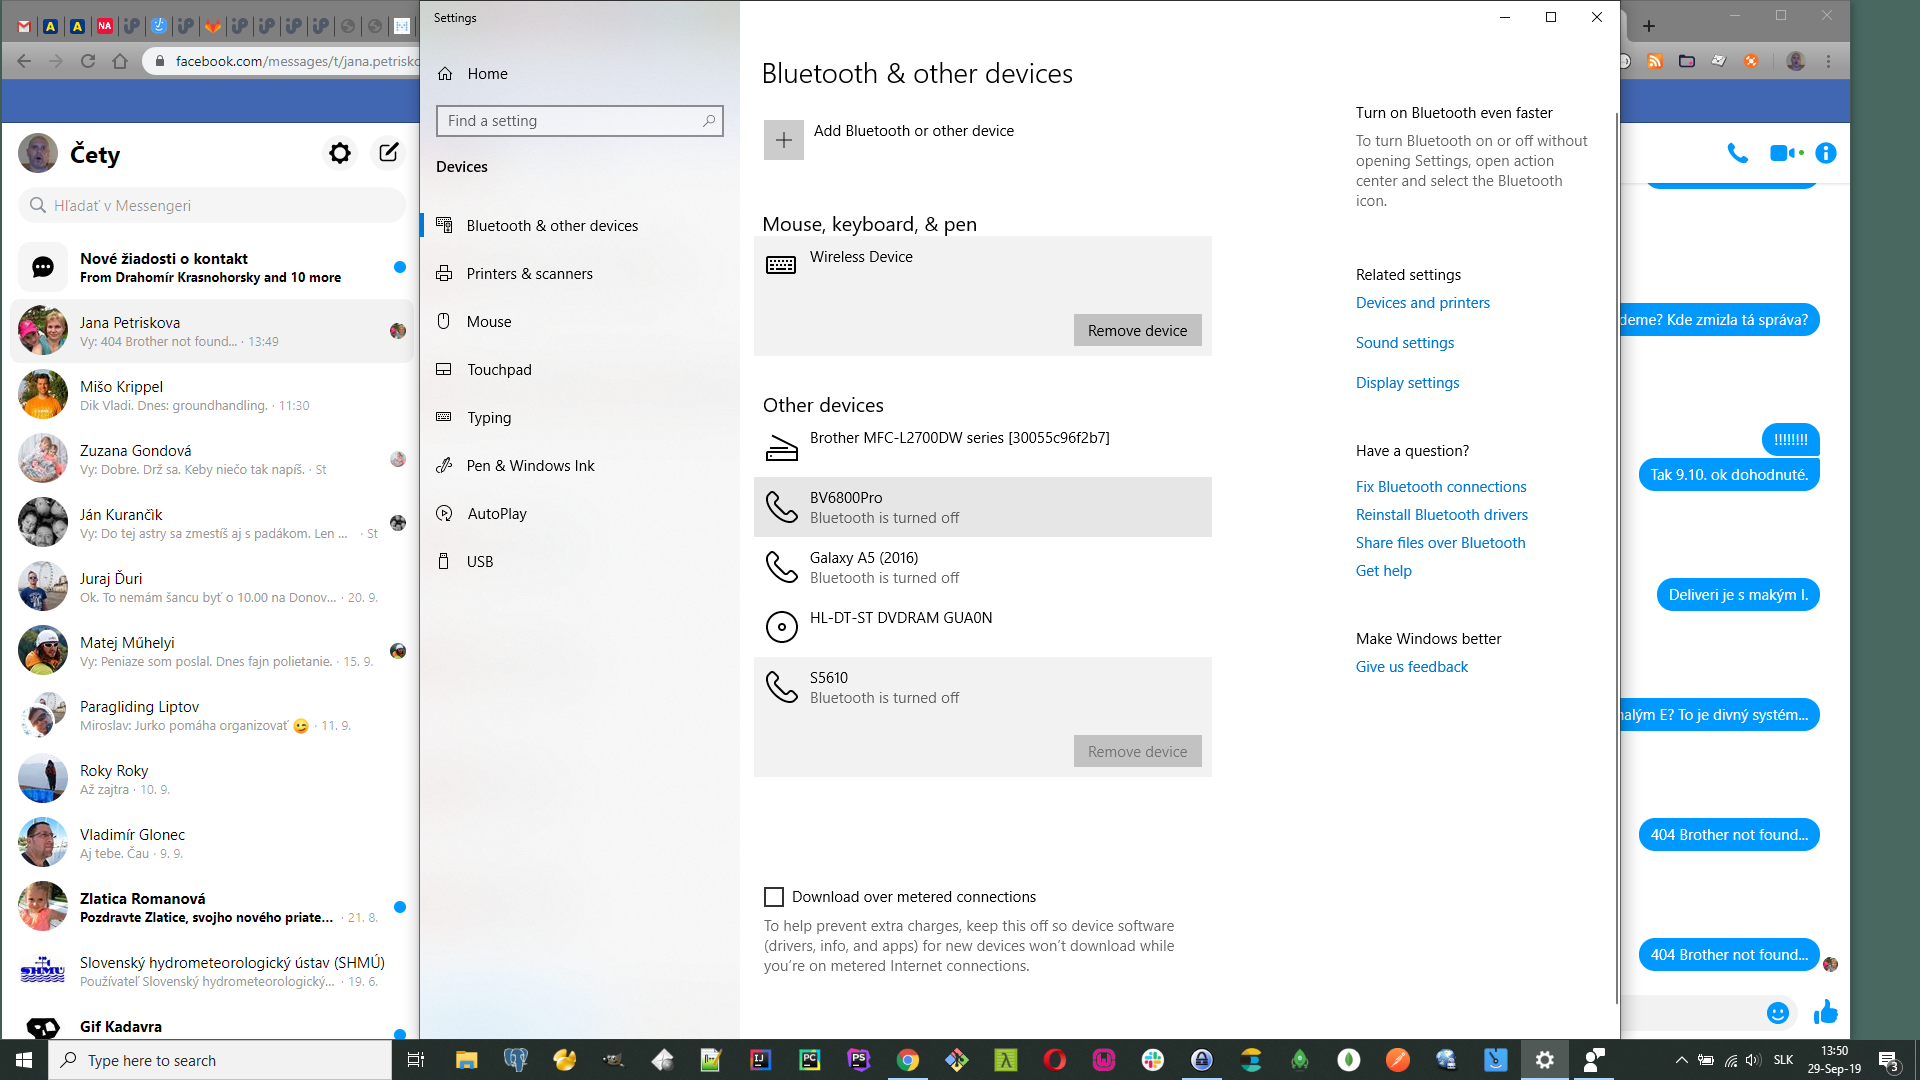Select Galaxy A5 (2016) device entry
This screenshot has width=1920, height=1080.
pos(983,567)
